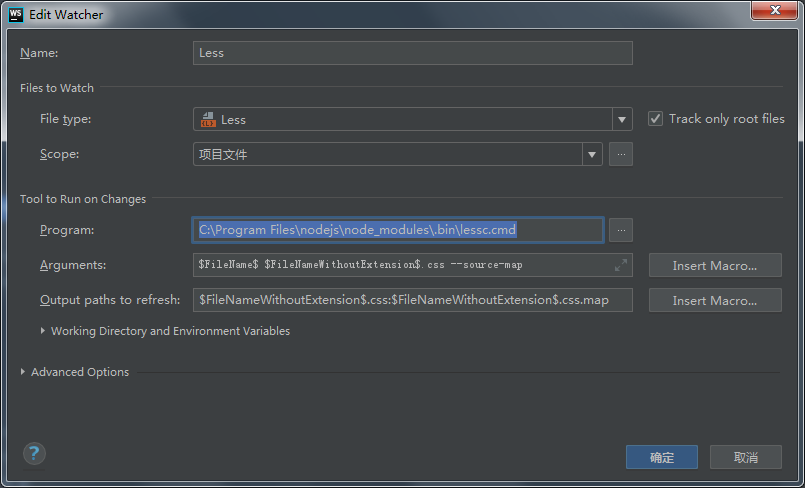The width and height of the screenshot is (805, 488).
Task: Confirm with the 确定 button
Action: click(661, 457)
